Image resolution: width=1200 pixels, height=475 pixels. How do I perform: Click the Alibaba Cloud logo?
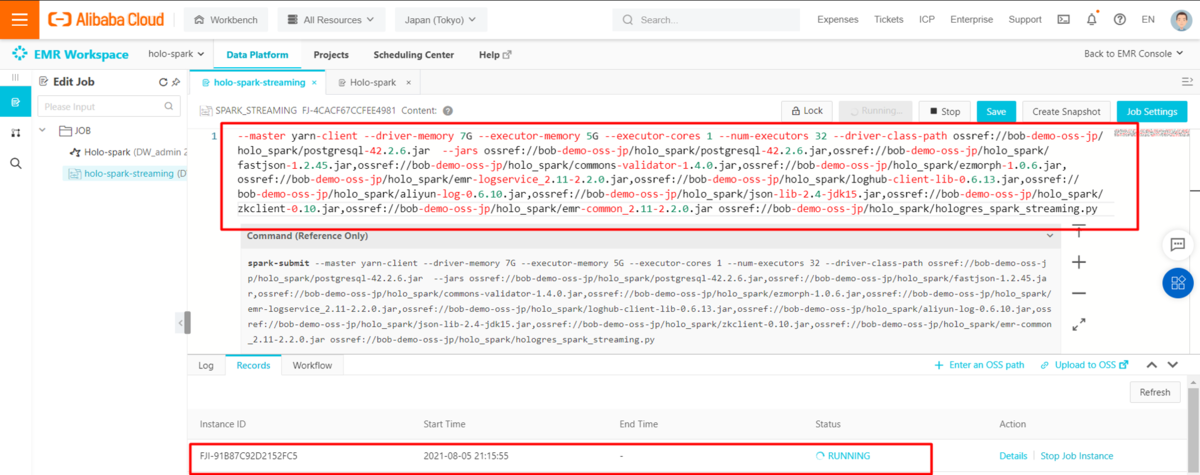click(105, 19)
